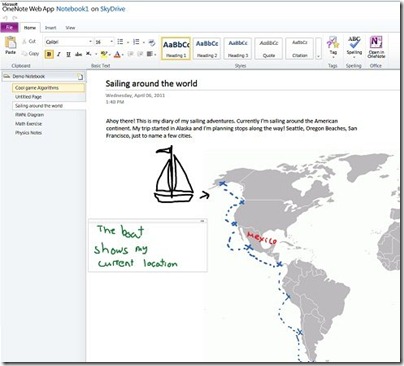Follow the SkyDrive link
The image size is (404, 366).
tap(113, 9)
